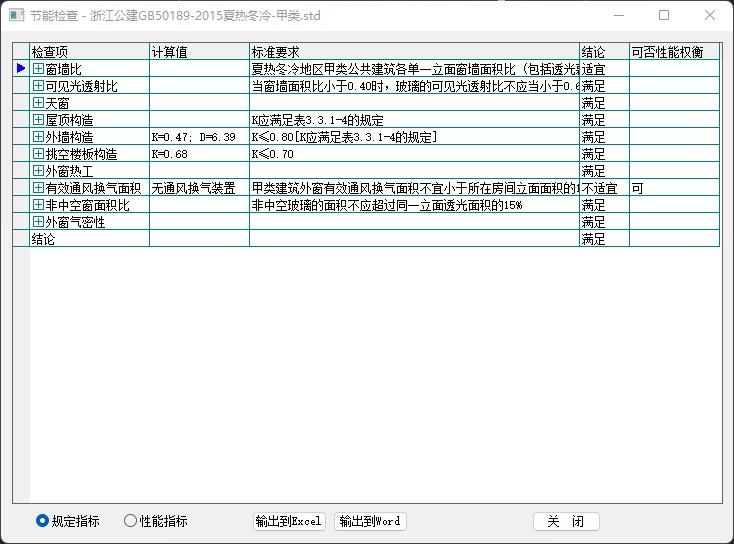Select the 性能指标 radio button
This screenshot has width=734, height=544.
(130, 521)
